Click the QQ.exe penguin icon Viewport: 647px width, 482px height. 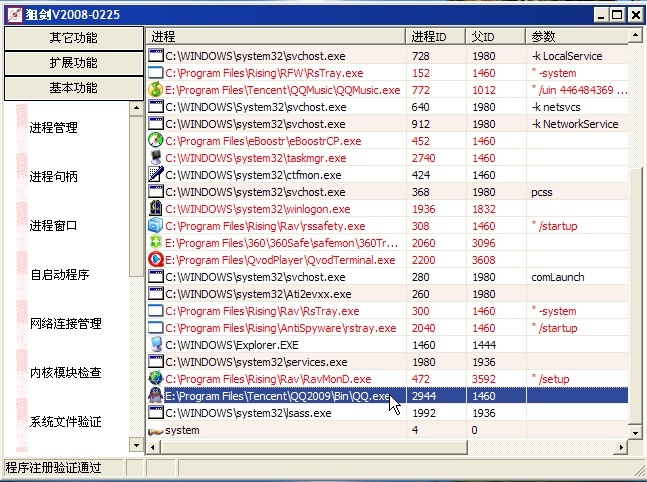click(156, 396)
